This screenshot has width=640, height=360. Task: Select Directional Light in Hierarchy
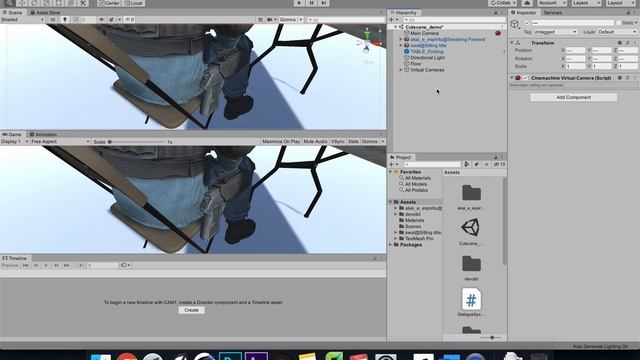(x=427, y=58)
